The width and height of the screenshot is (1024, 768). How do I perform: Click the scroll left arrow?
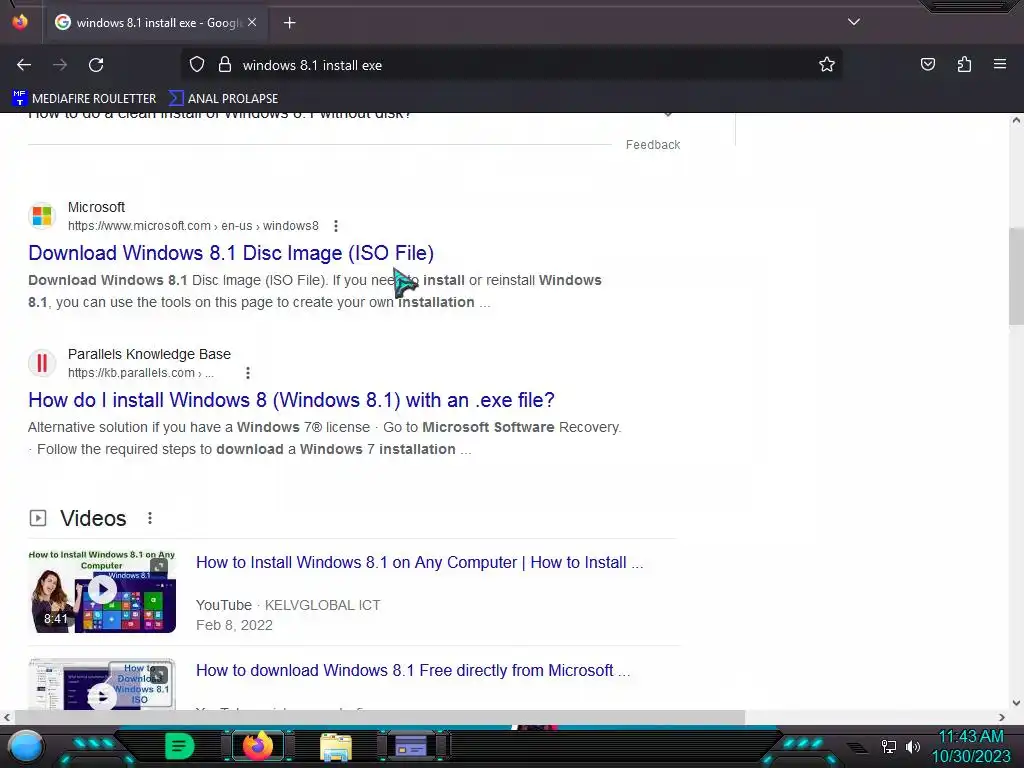(7, 717)
